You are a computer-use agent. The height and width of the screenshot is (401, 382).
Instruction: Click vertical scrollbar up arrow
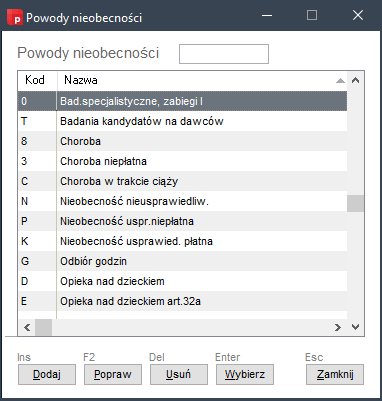[355, 80]
